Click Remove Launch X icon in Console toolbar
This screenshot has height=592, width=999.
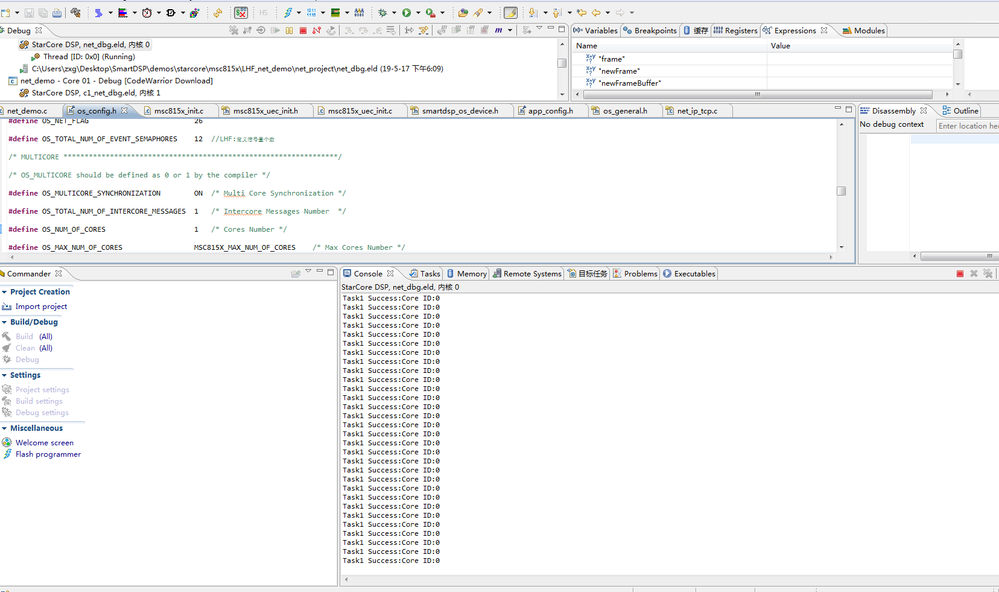pos(974,273)
